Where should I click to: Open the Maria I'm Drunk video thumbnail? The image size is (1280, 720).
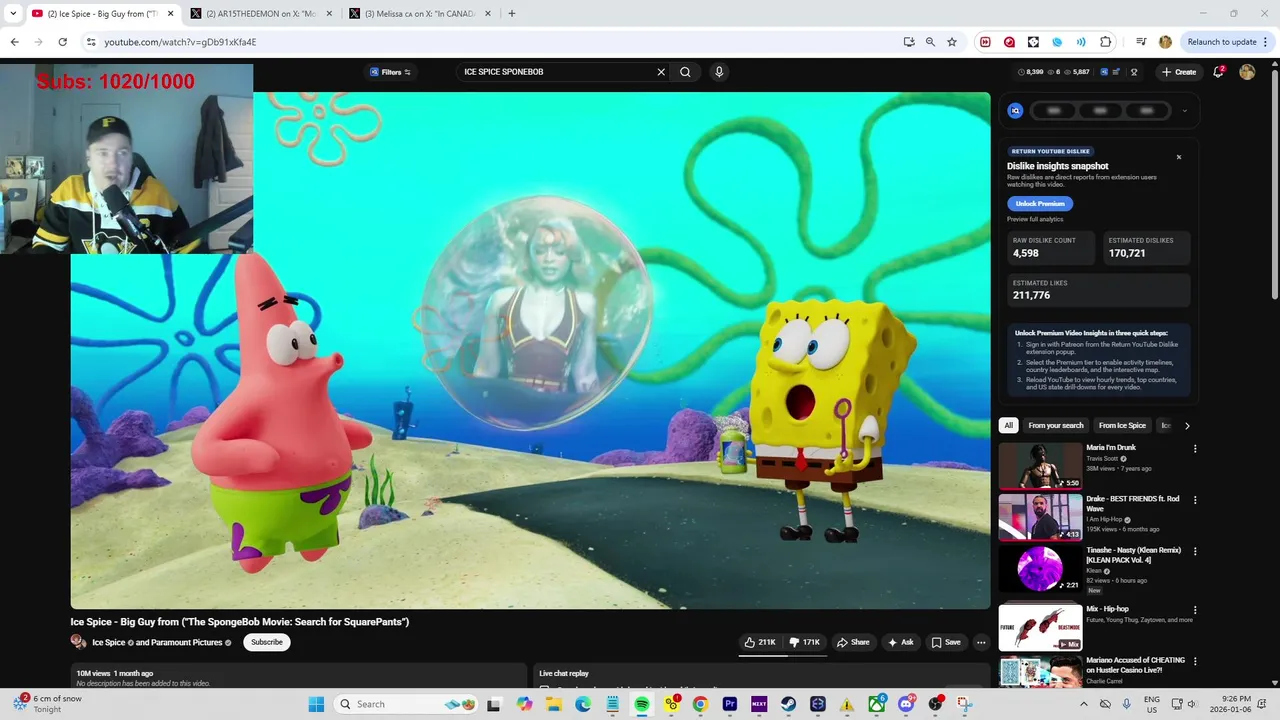pos(1040,465)
